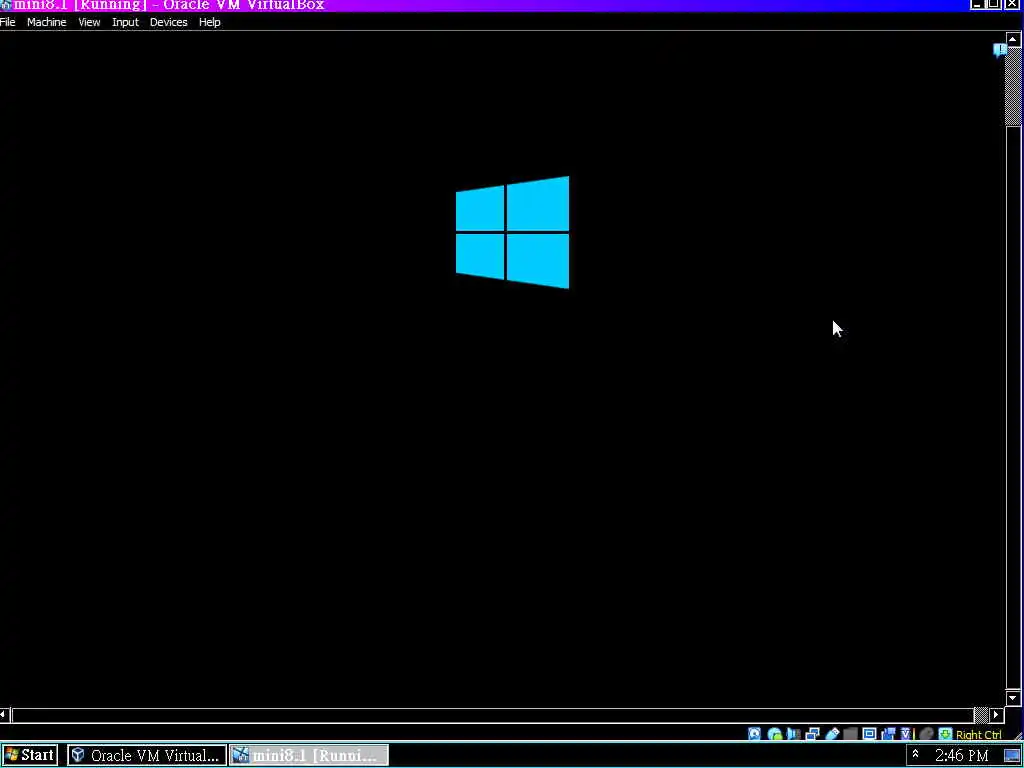This screenshot has height=768, width=1024.
Task: Open the Machine menu
Action: [x=46, y=22]
